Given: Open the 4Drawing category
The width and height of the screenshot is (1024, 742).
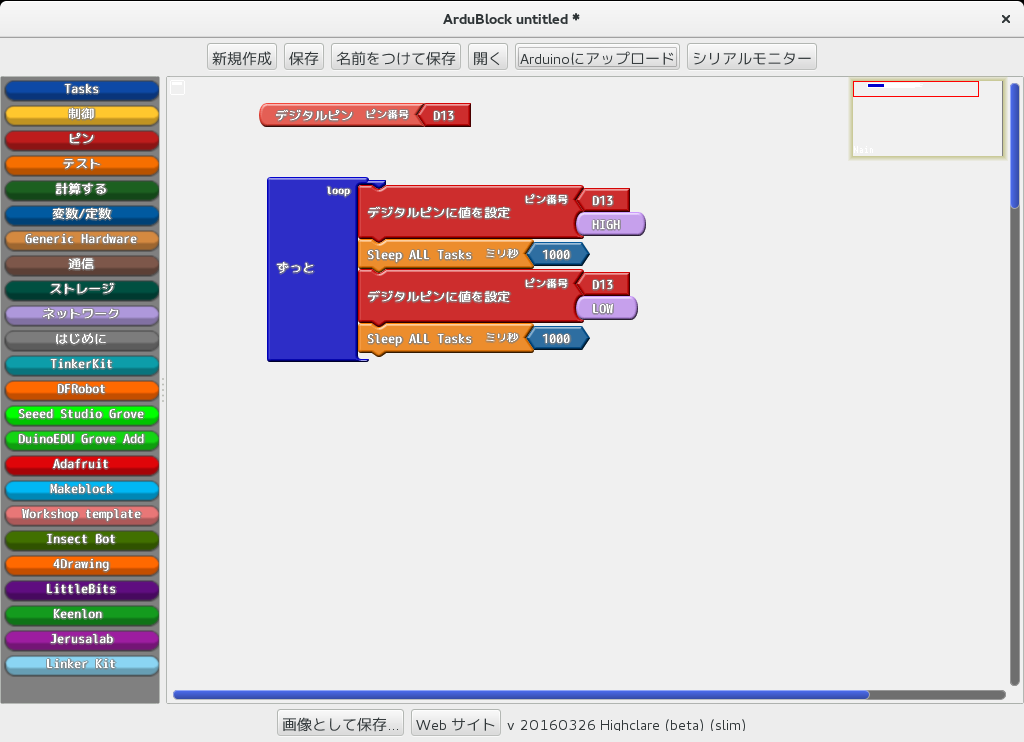Looking at the screenshot, I should [x=82, y=564].
